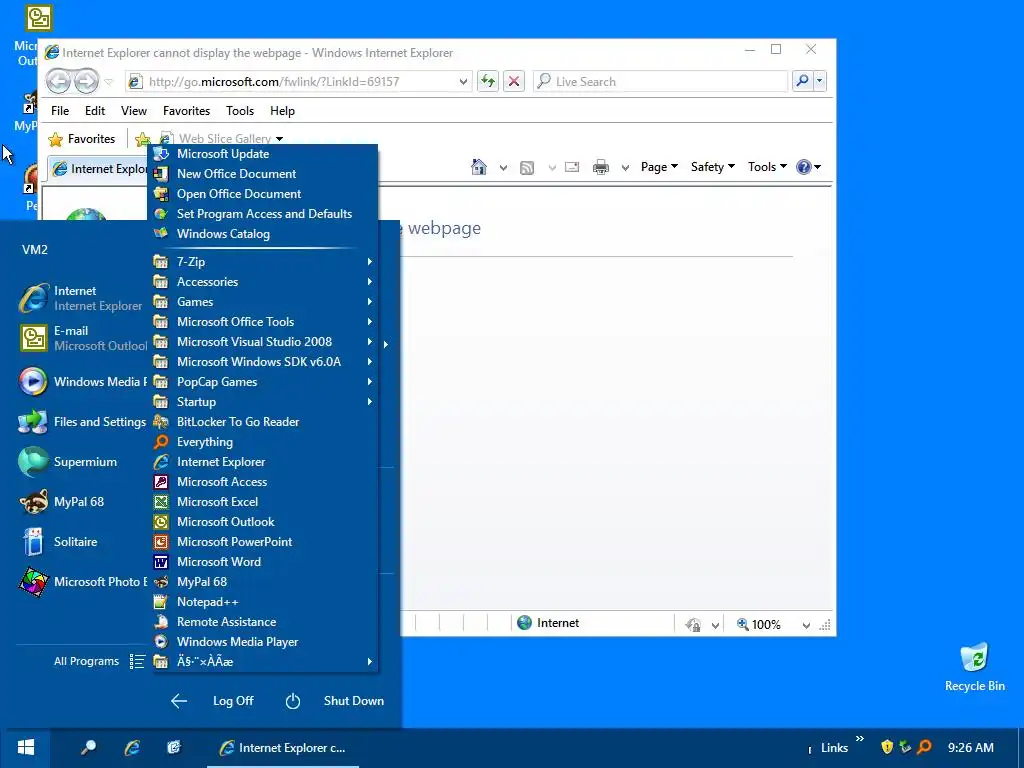Click All Programs in Start menu

(86, 662)
